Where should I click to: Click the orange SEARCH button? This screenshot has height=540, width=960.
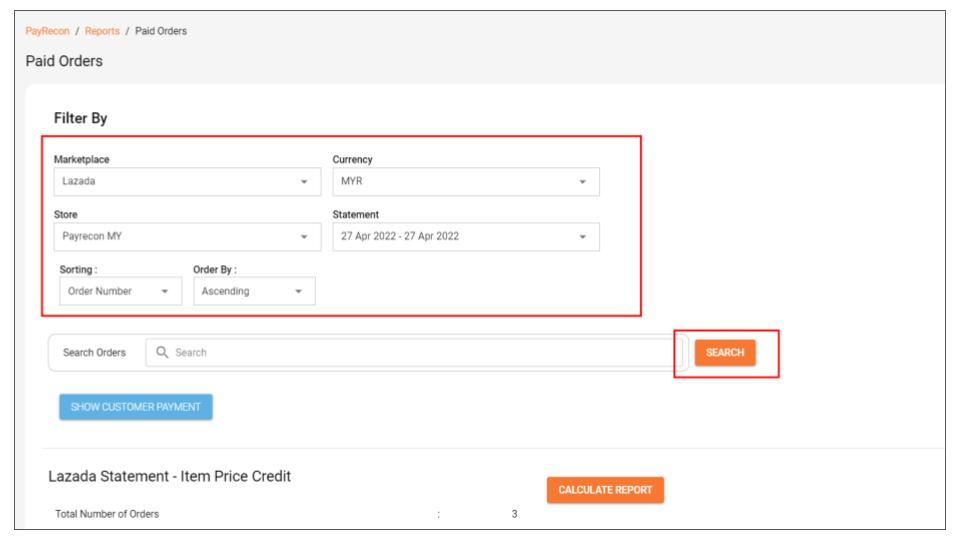pyautogui.click(x=725, y=353)
